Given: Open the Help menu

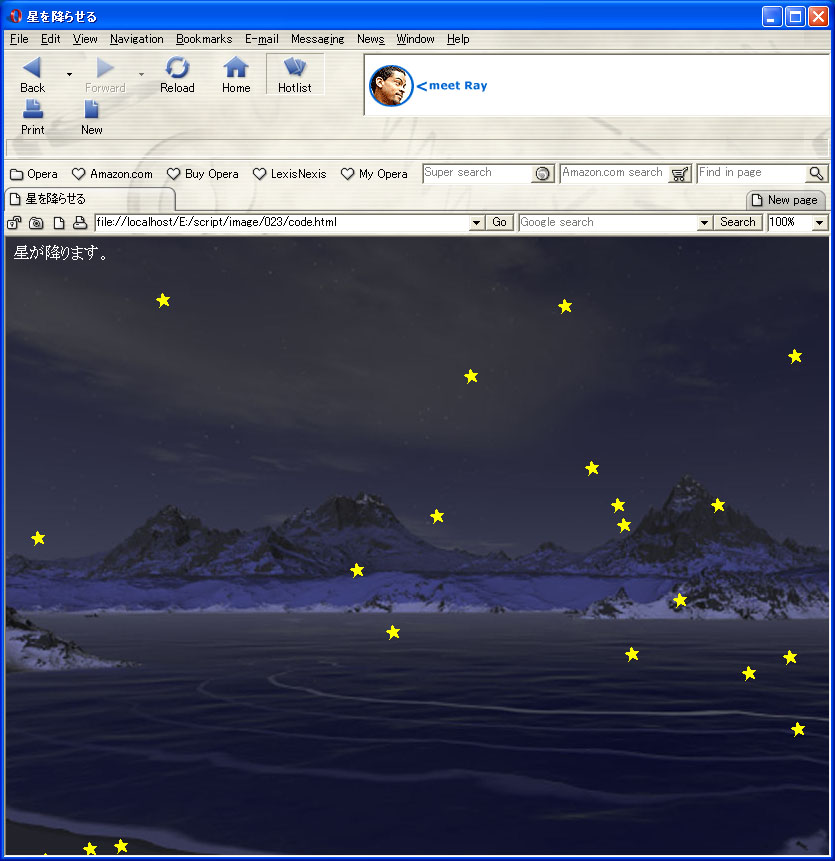Looking at the screenshot, I should [x=458, y=39].
